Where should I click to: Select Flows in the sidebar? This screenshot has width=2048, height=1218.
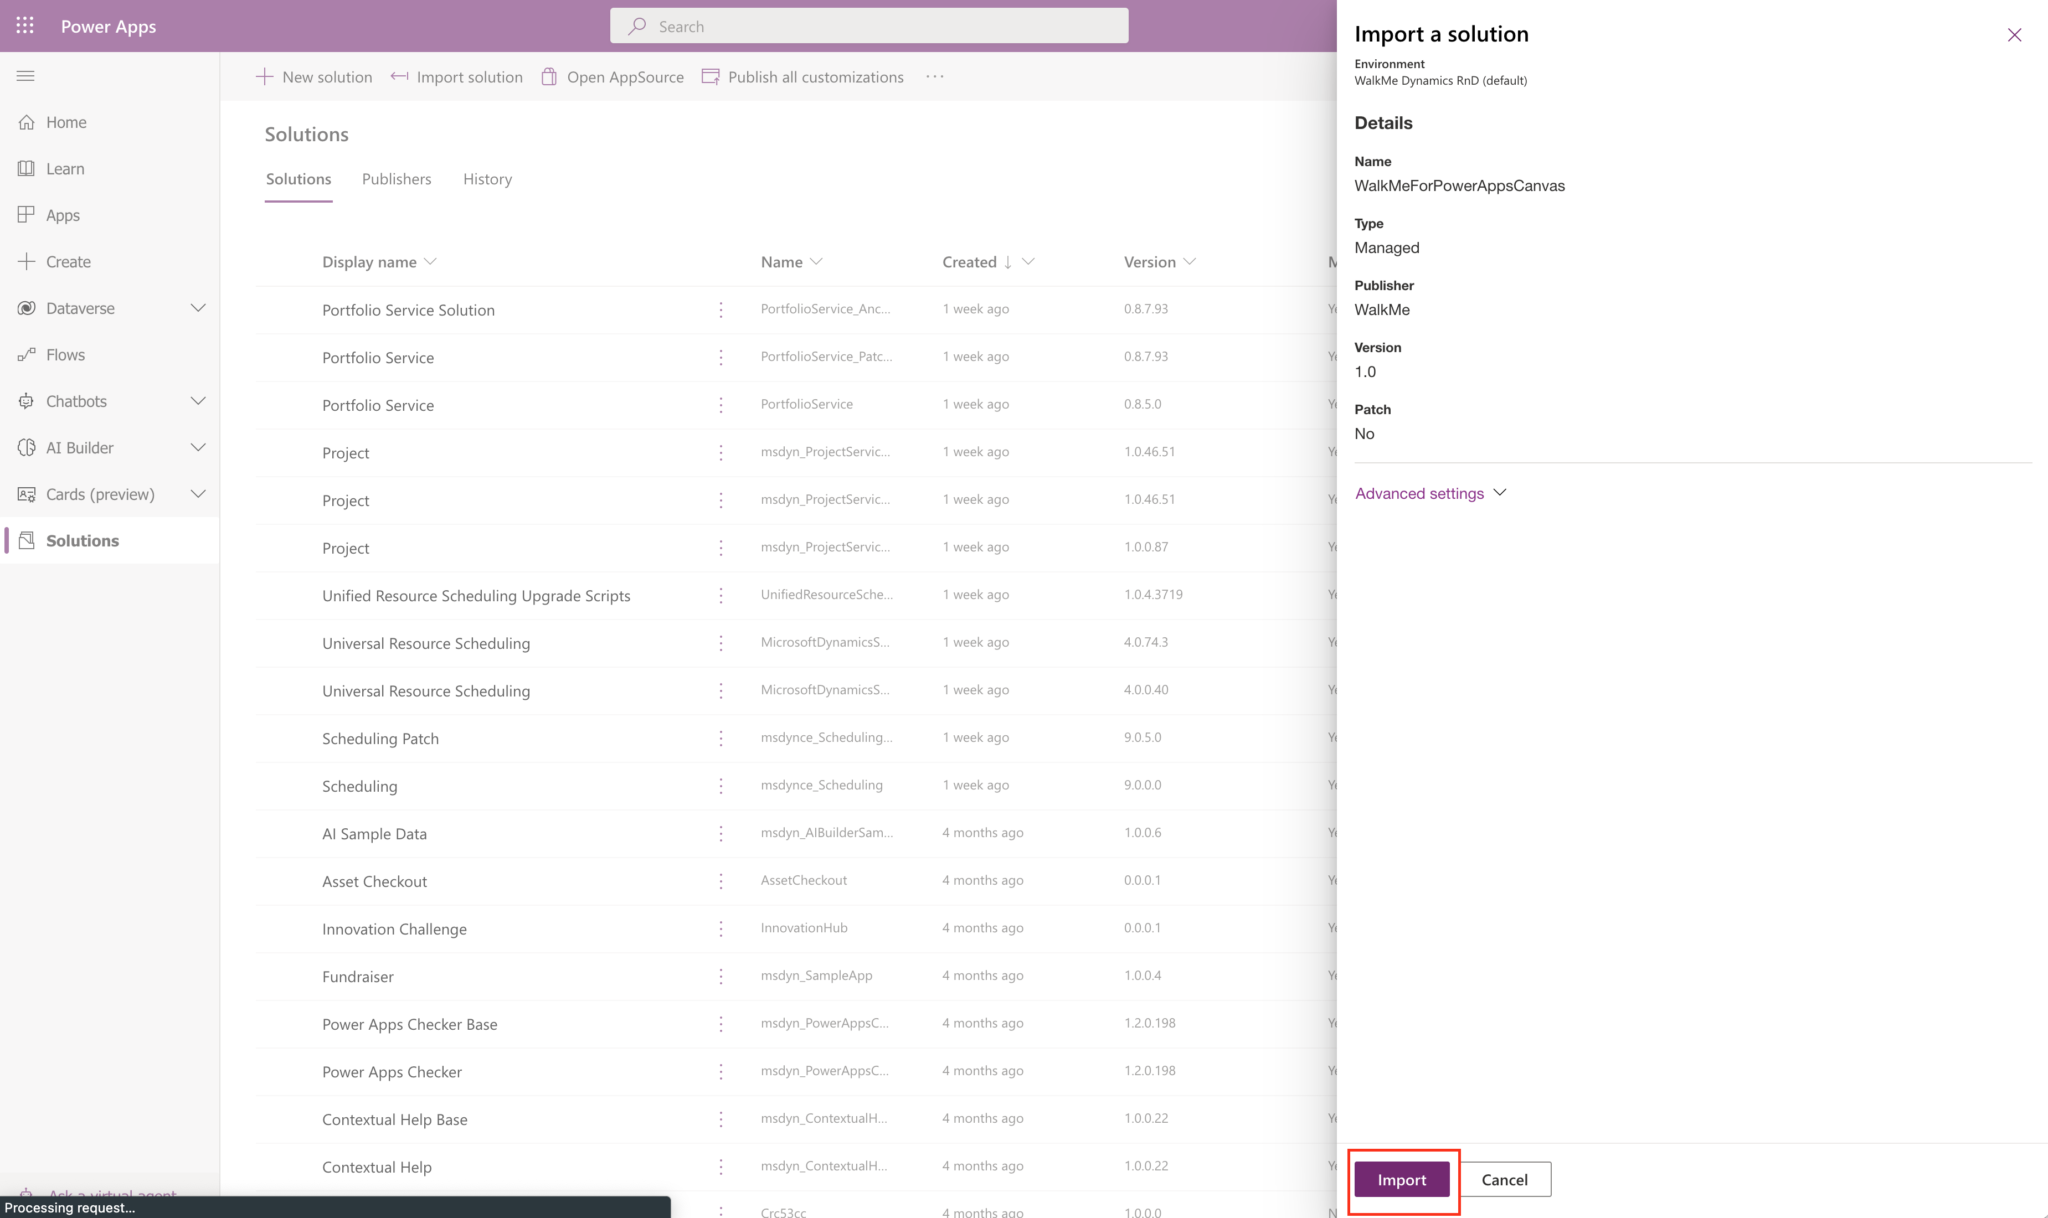(66, 354)
